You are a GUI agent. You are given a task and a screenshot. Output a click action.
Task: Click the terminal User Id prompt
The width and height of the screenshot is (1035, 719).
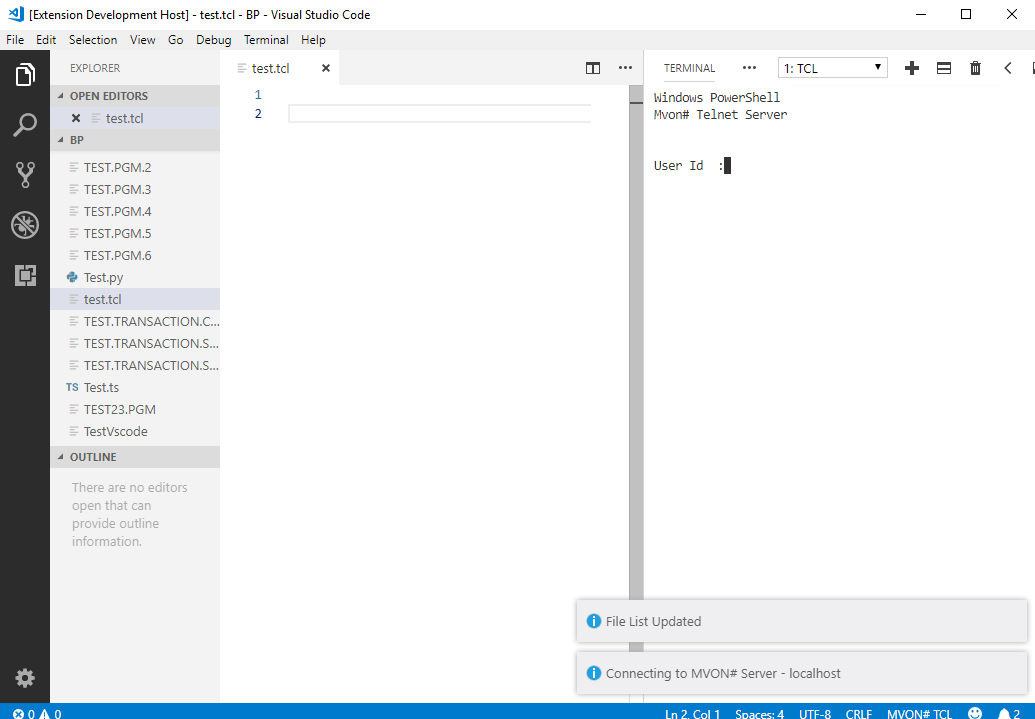coord(692,166)
